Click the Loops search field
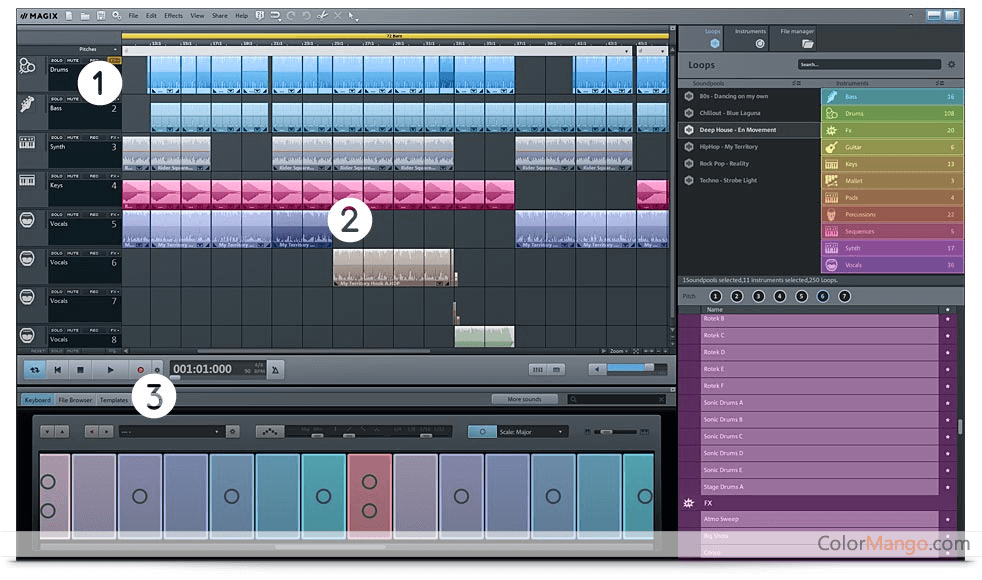 pyautogui.click(x=869, y=64)
